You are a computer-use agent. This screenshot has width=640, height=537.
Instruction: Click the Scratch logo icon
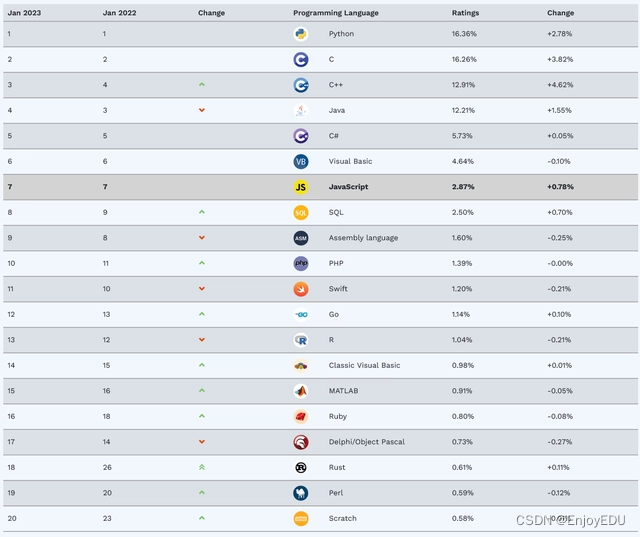(x=301, y=518)
